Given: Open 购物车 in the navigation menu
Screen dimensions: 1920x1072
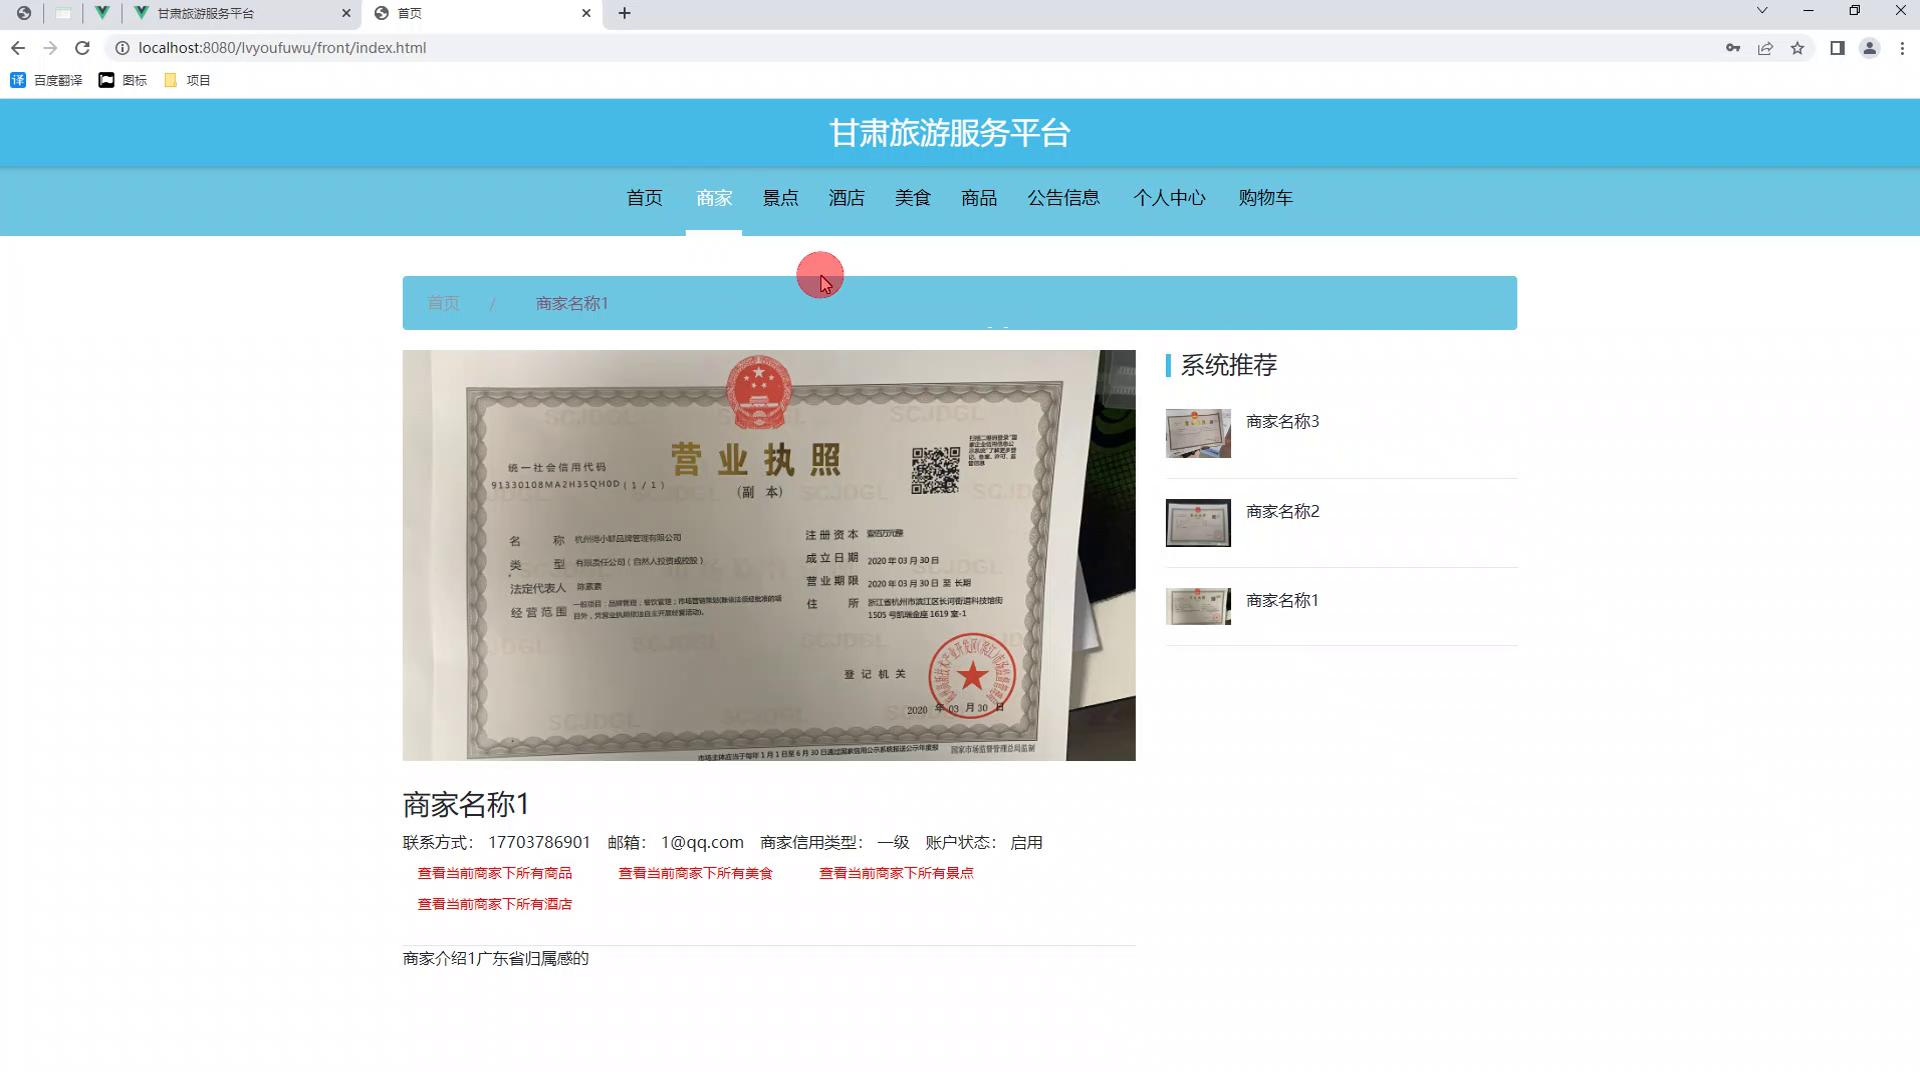Looking at the screenshot, I should pyautogui.click(x=1265, y=198).
